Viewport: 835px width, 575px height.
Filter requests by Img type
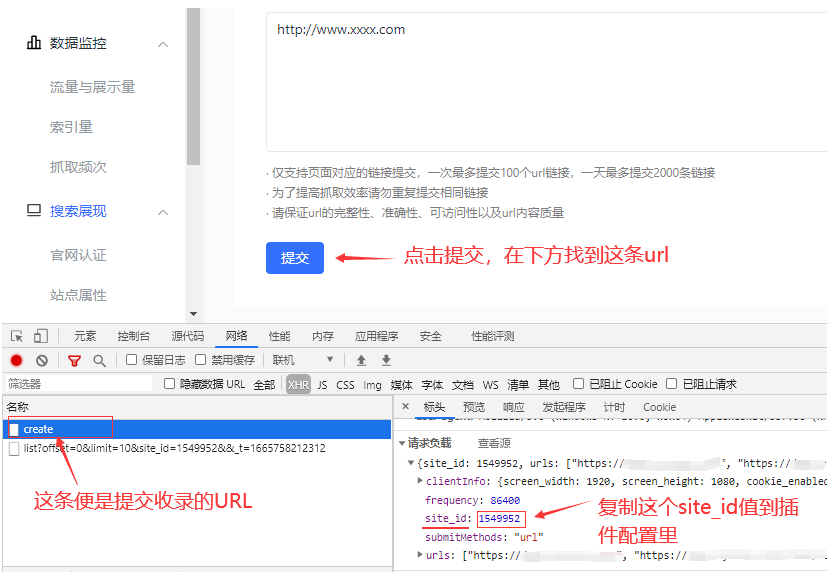(x=372, y=384)
